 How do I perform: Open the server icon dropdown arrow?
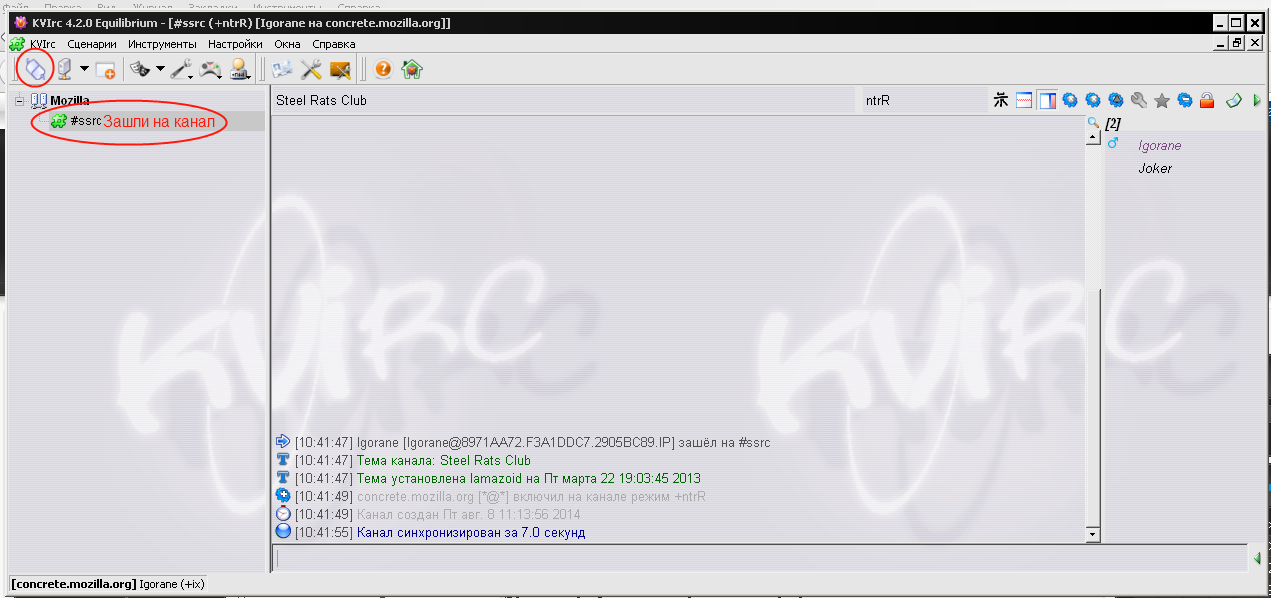point(84,69)
